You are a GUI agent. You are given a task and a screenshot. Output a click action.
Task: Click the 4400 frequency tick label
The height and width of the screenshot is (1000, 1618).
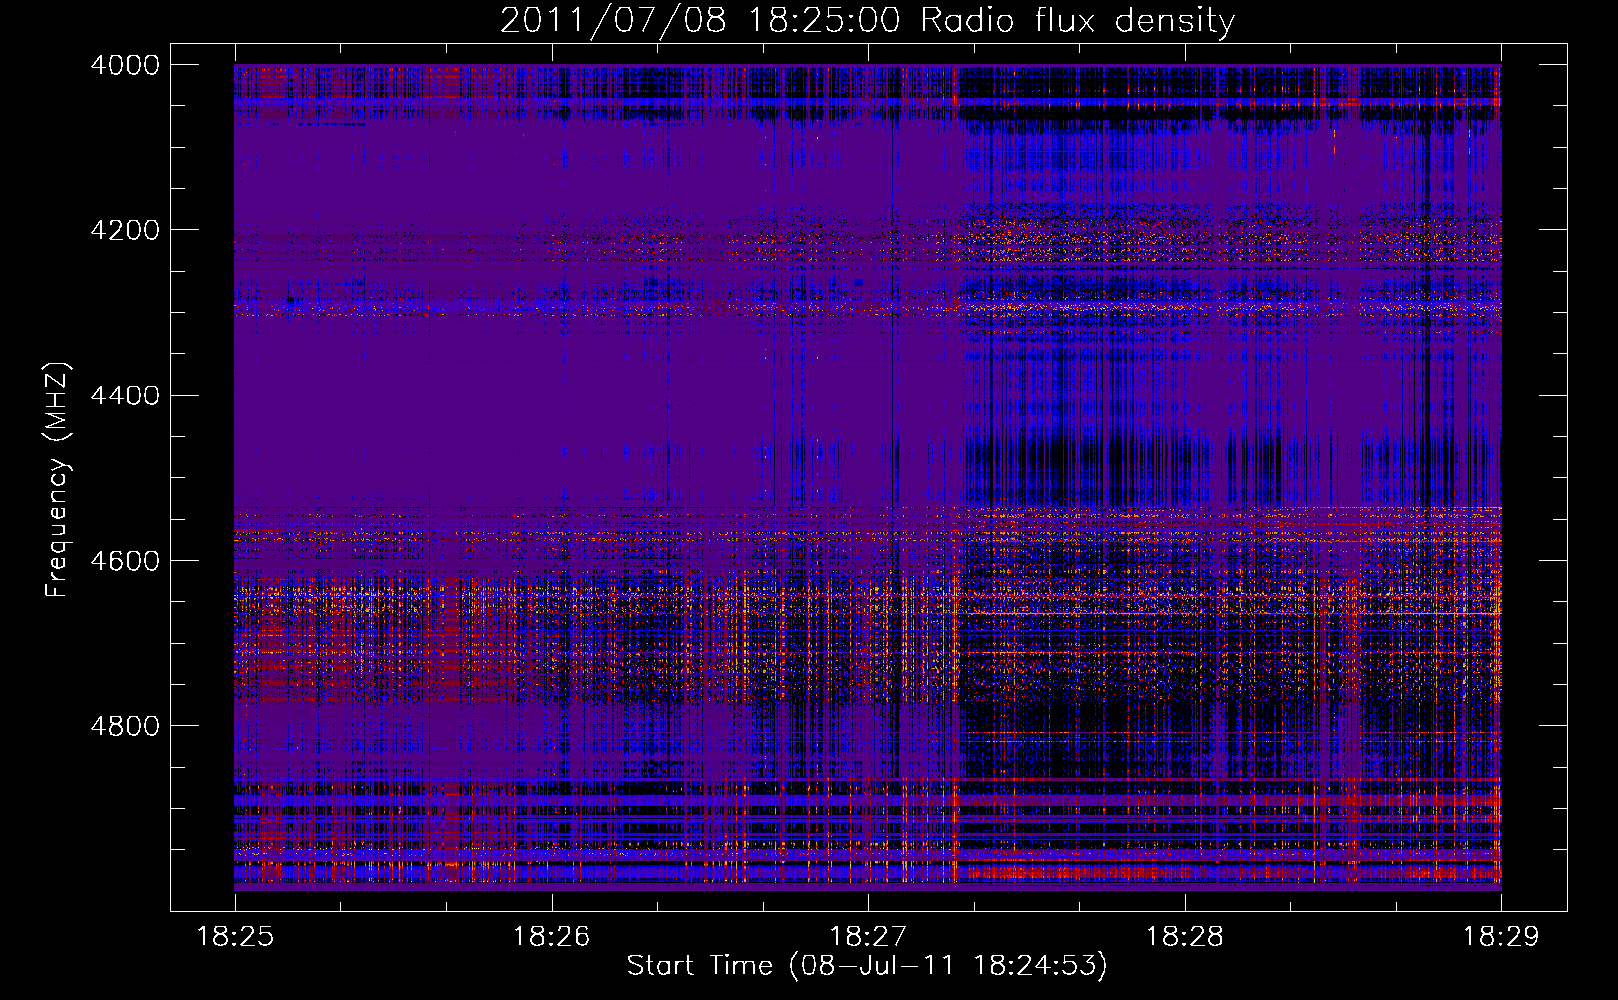coord(125,396)
